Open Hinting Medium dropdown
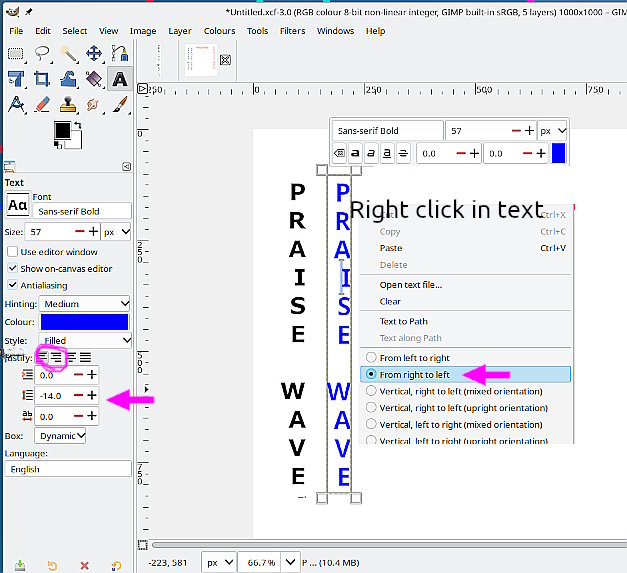Screen dimensions: 627x573 (84, 304)
